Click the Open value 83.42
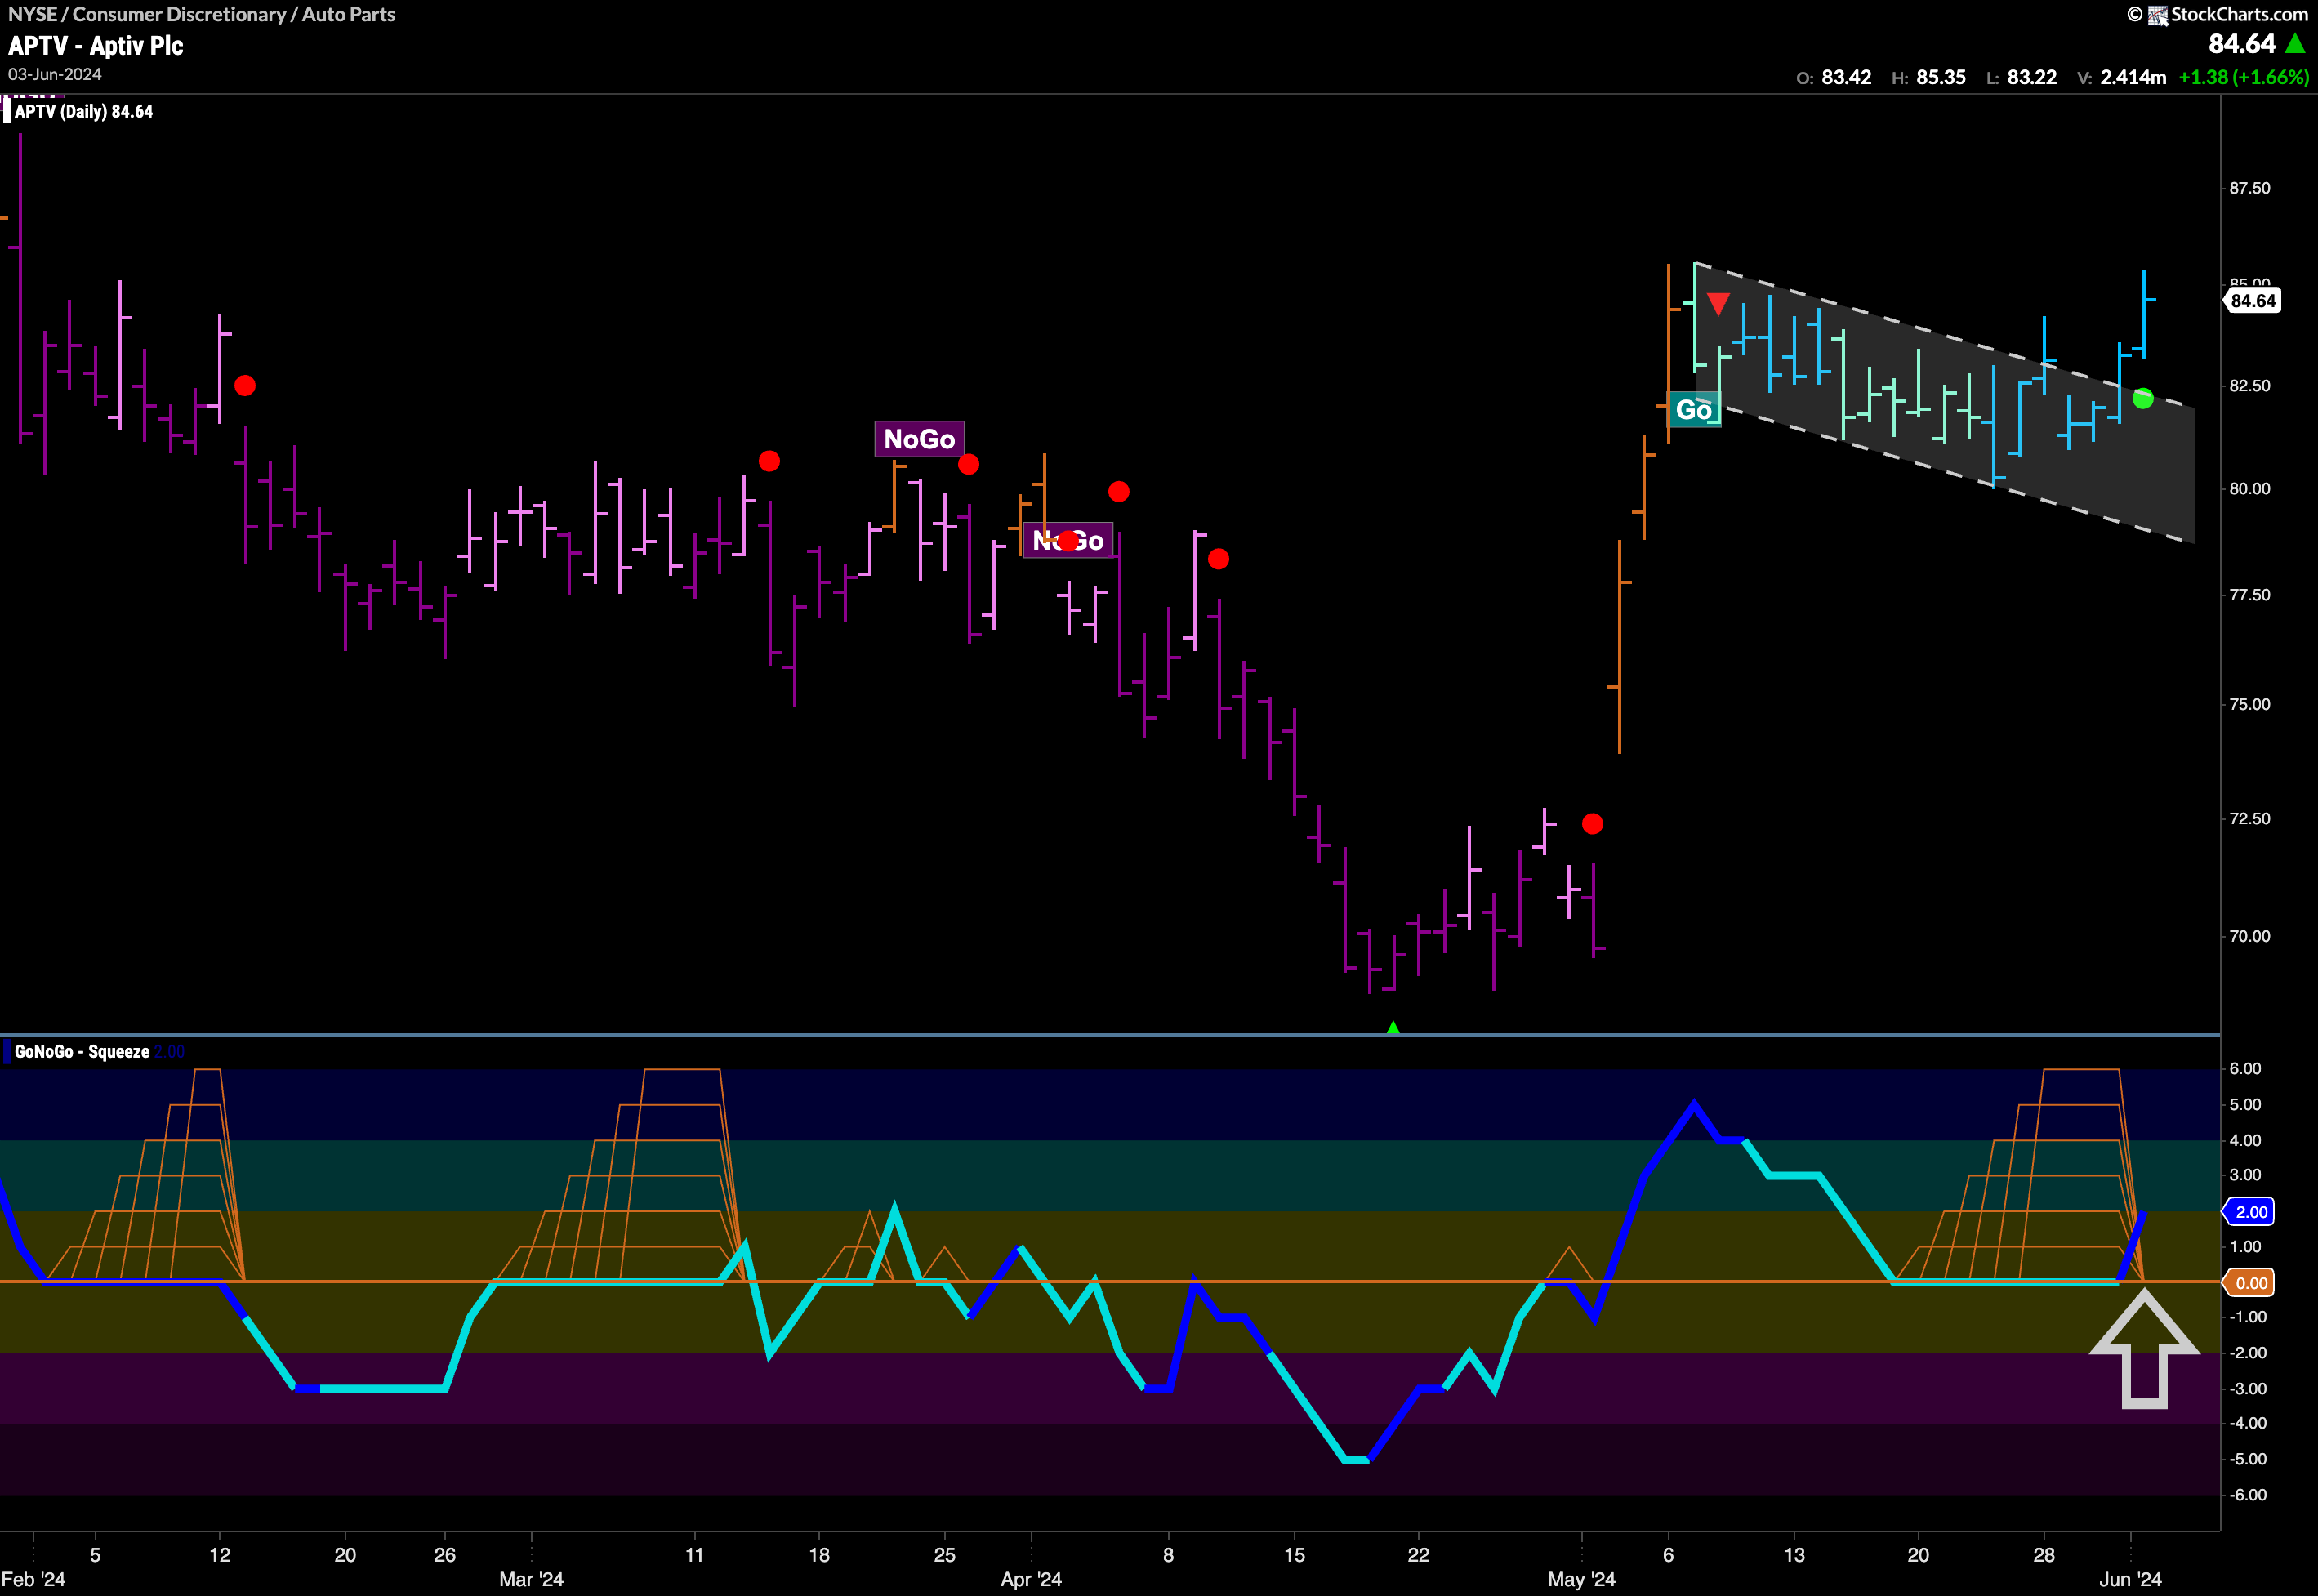Viewport: 2318px width, 1596px height. tap(1846, 77)
